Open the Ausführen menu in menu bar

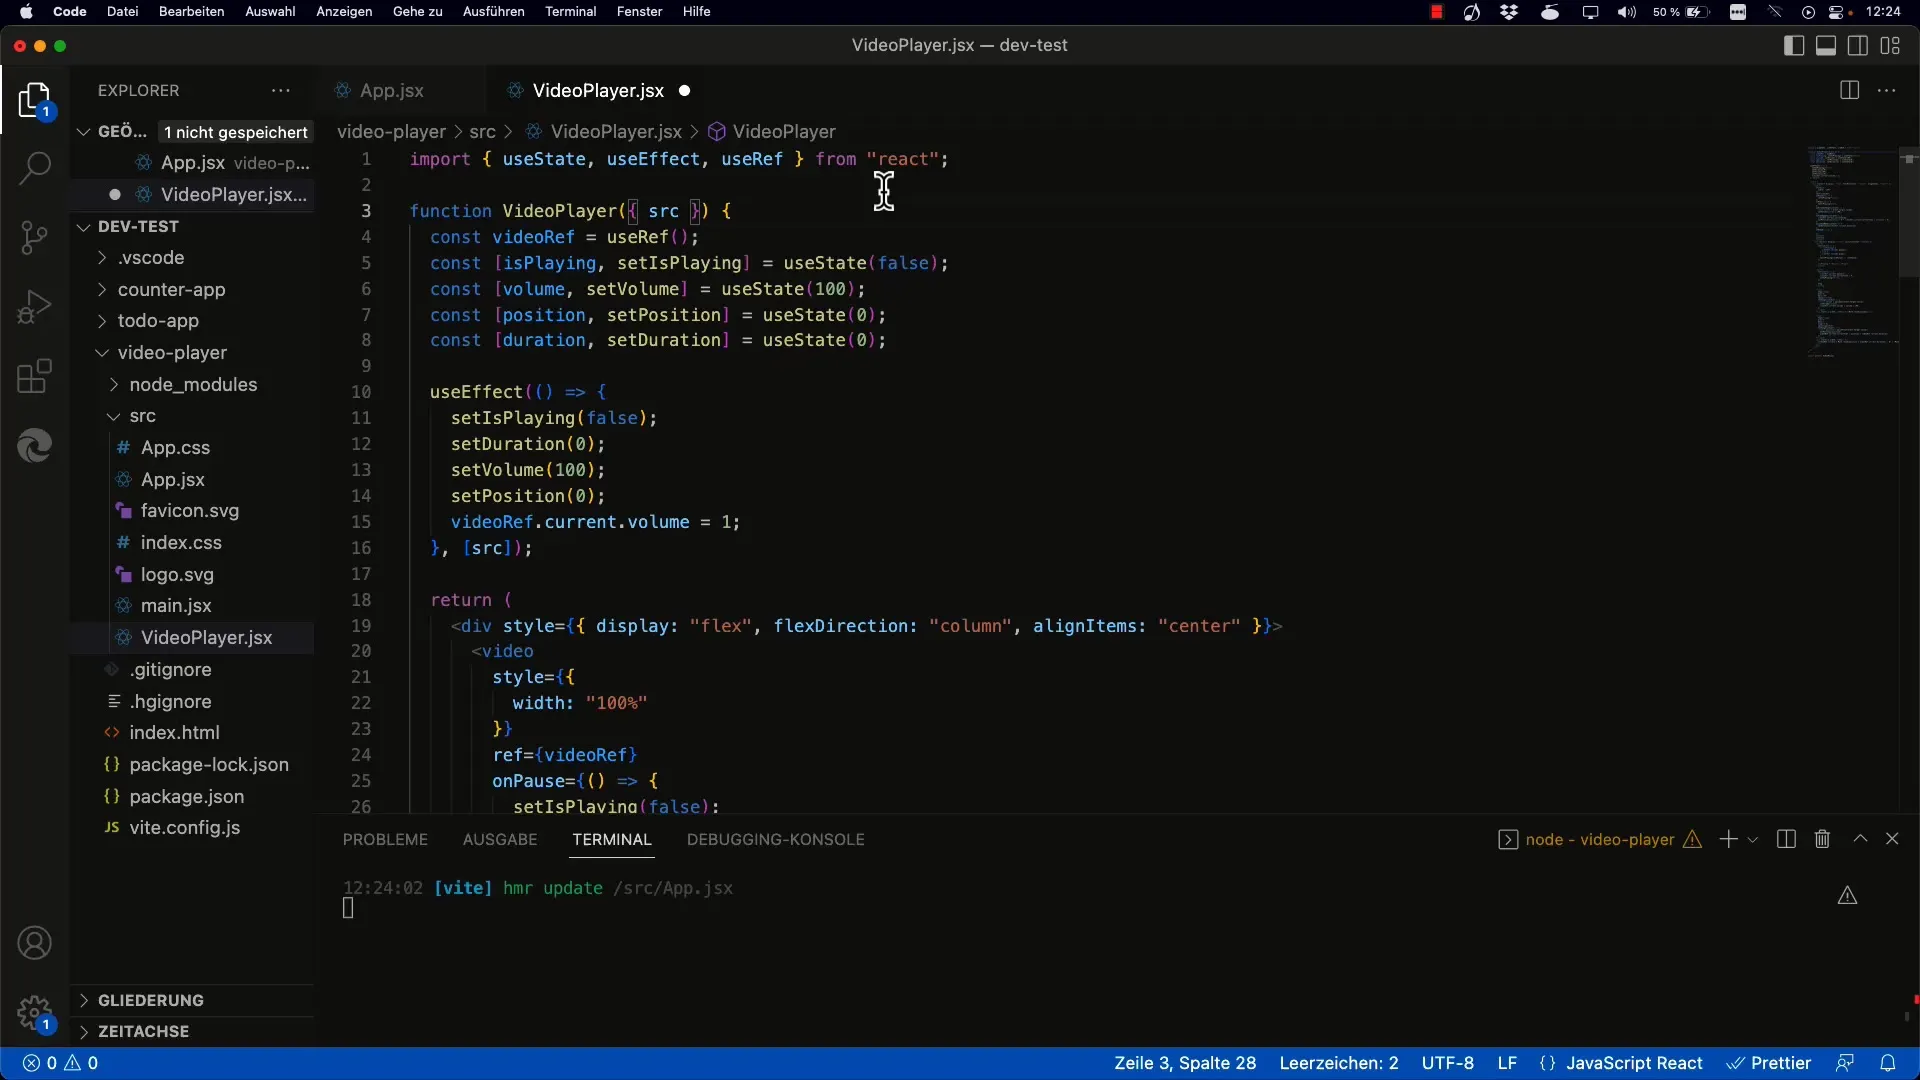[493, 12]
